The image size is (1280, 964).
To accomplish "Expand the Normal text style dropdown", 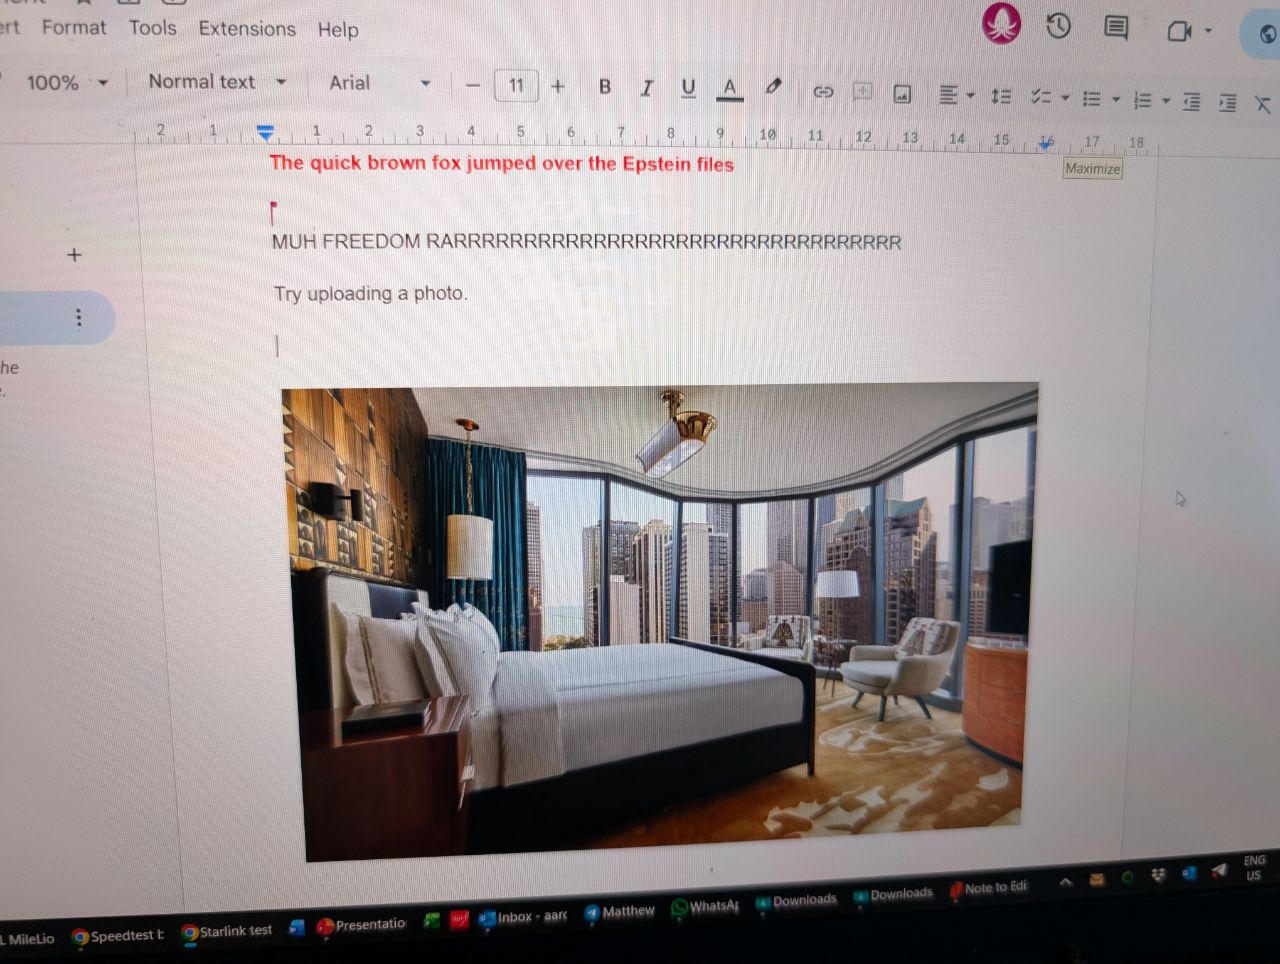I will coord(217,82).
